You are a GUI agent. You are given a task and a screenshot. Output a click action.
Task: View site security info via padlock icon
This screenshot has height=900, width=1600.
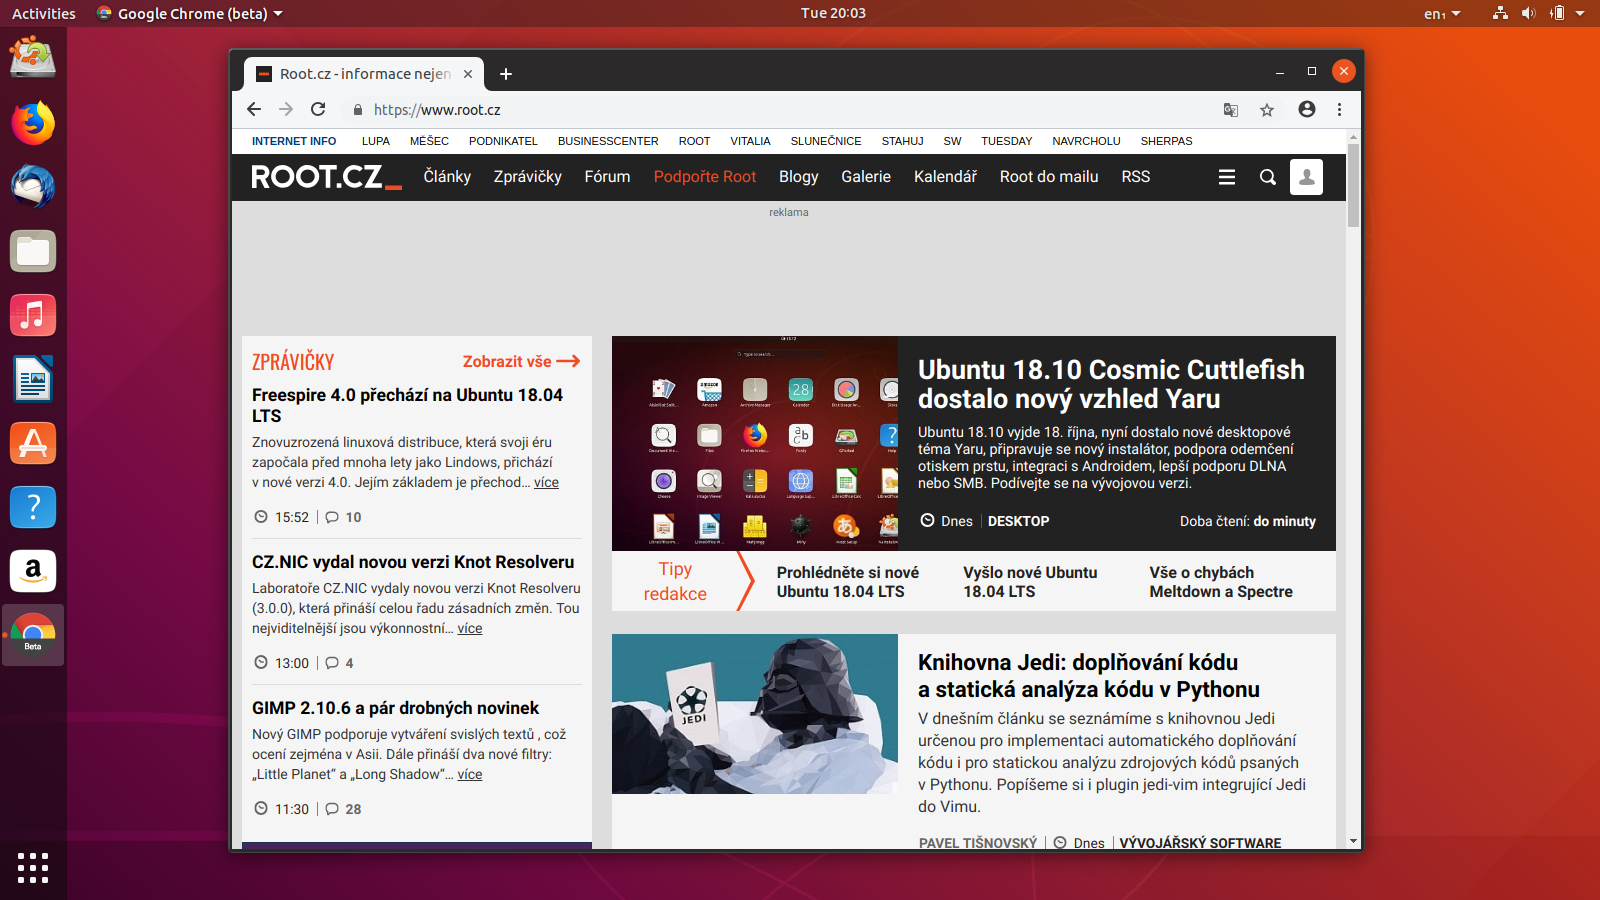pos(357,110)
